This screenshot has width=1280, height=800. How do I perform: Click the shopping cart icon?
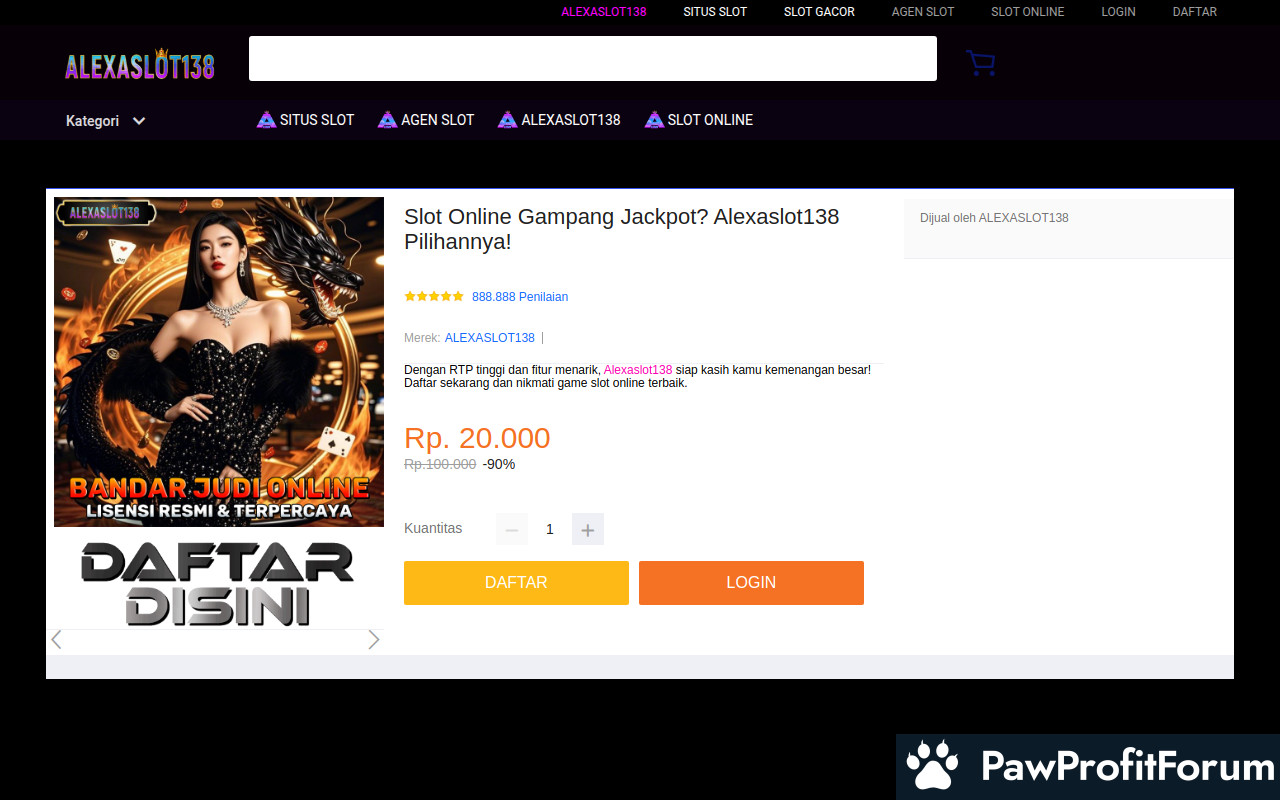click(980, 63)
